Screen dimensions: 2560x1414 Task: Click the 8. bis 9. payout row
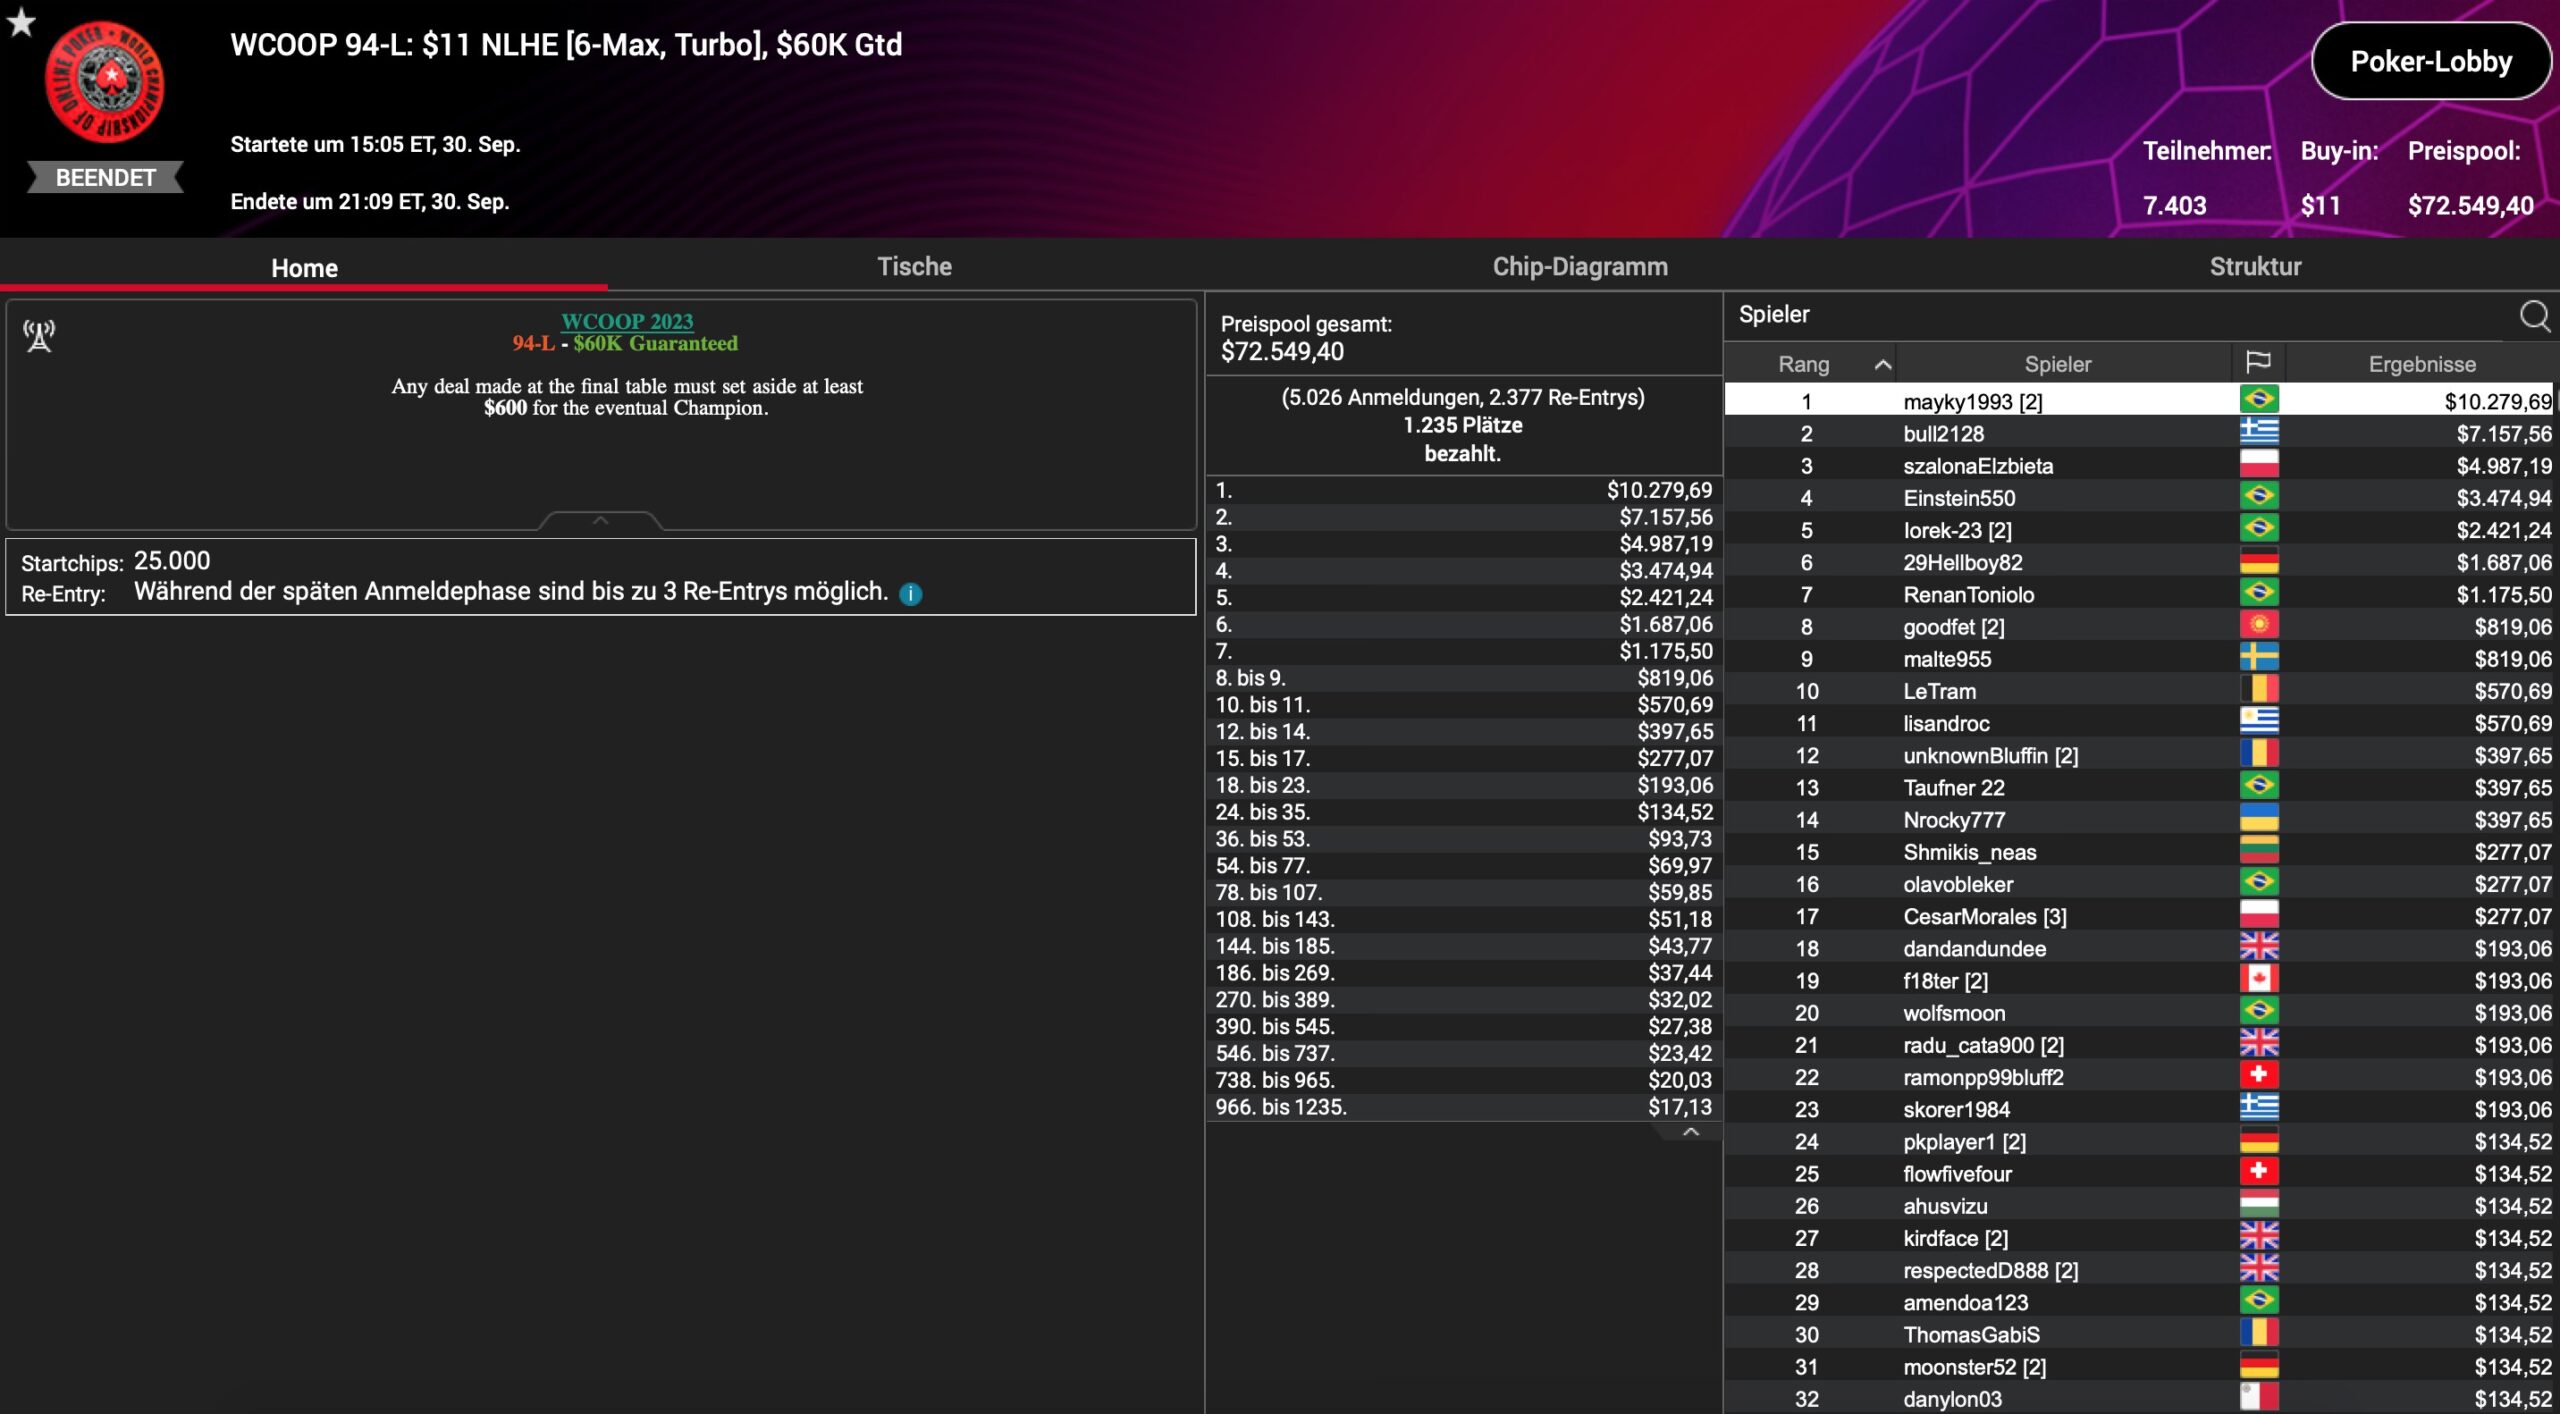coord(1464,677)
